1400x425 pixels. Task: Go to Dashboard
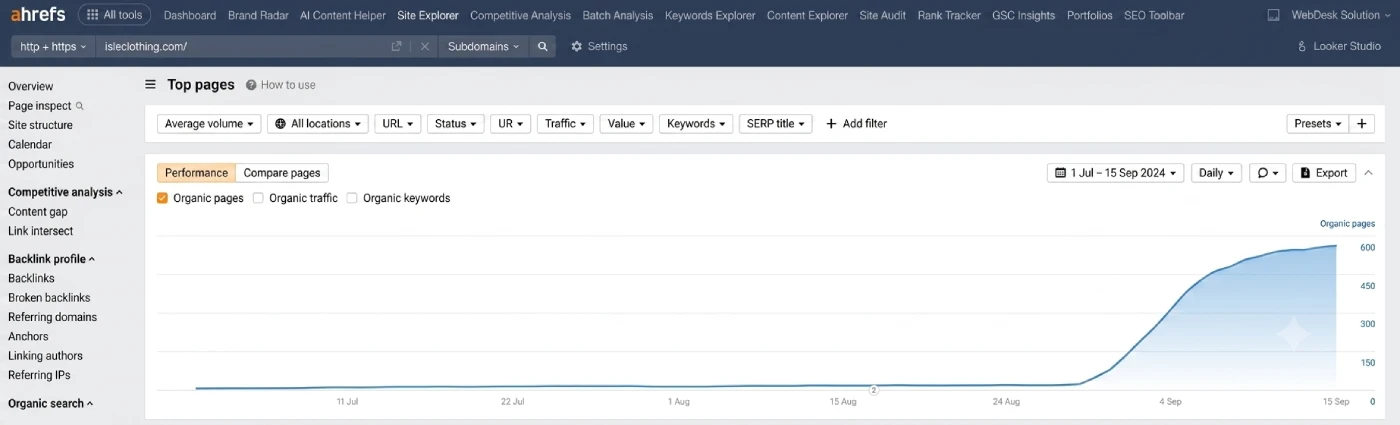pyautogui.click(x=190, y=15)
